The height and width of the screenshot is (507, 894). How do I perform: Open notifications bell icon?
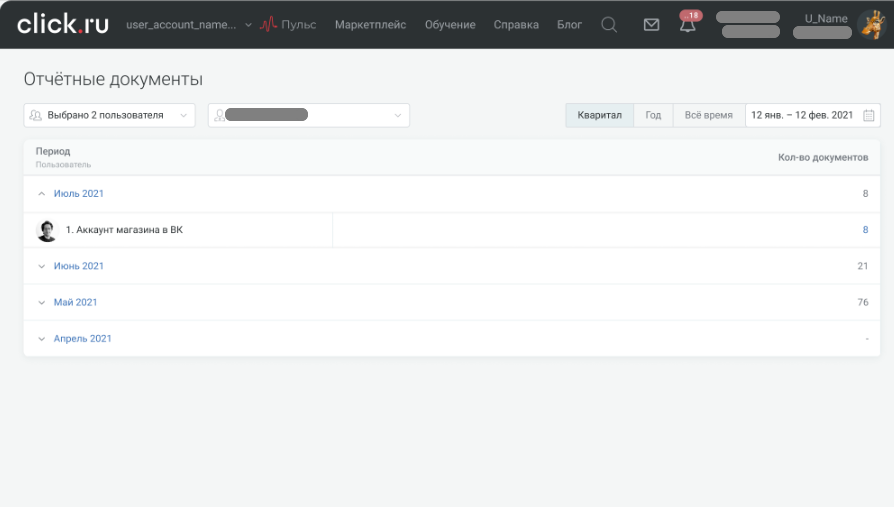point(688,26)
